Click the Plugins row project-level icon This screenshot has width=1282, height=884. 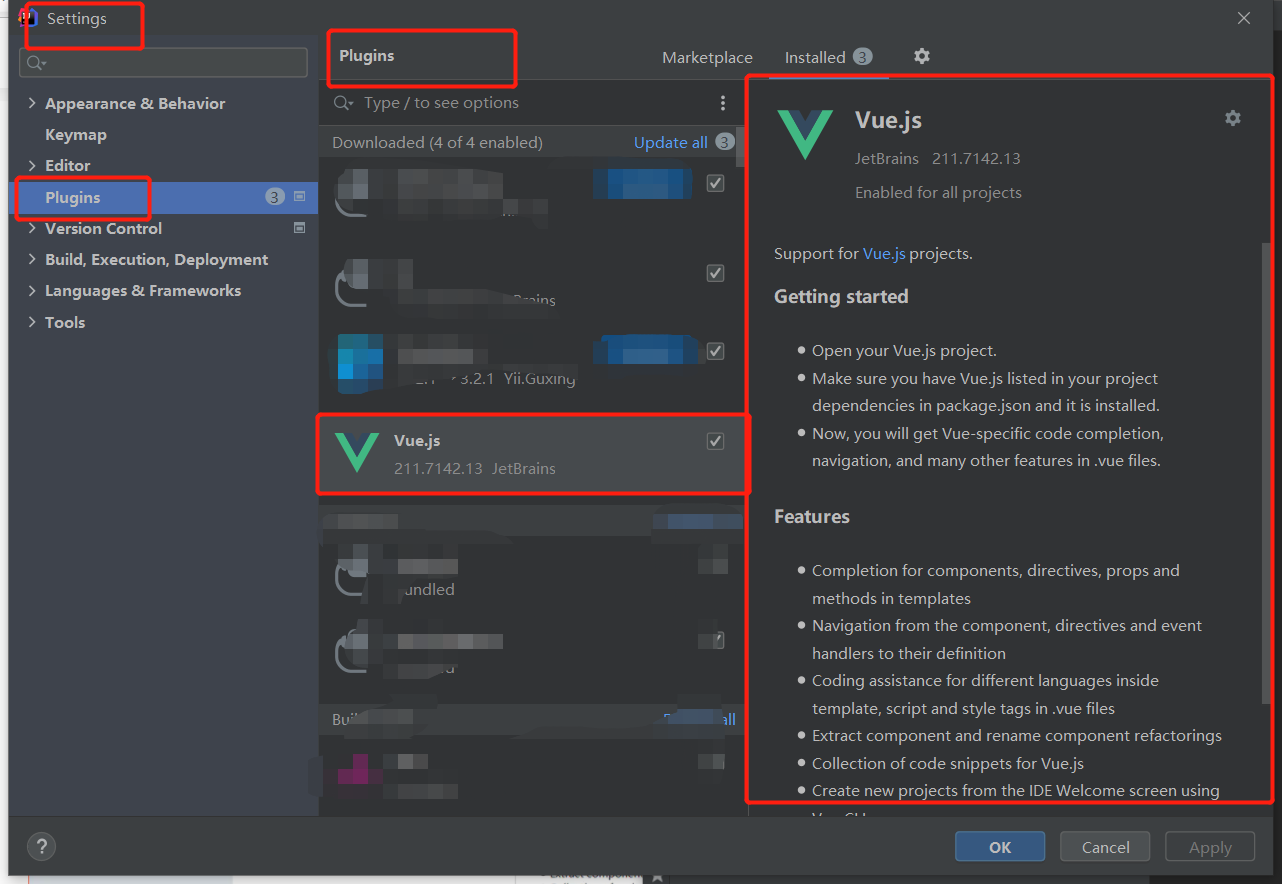tap(299, 197)
